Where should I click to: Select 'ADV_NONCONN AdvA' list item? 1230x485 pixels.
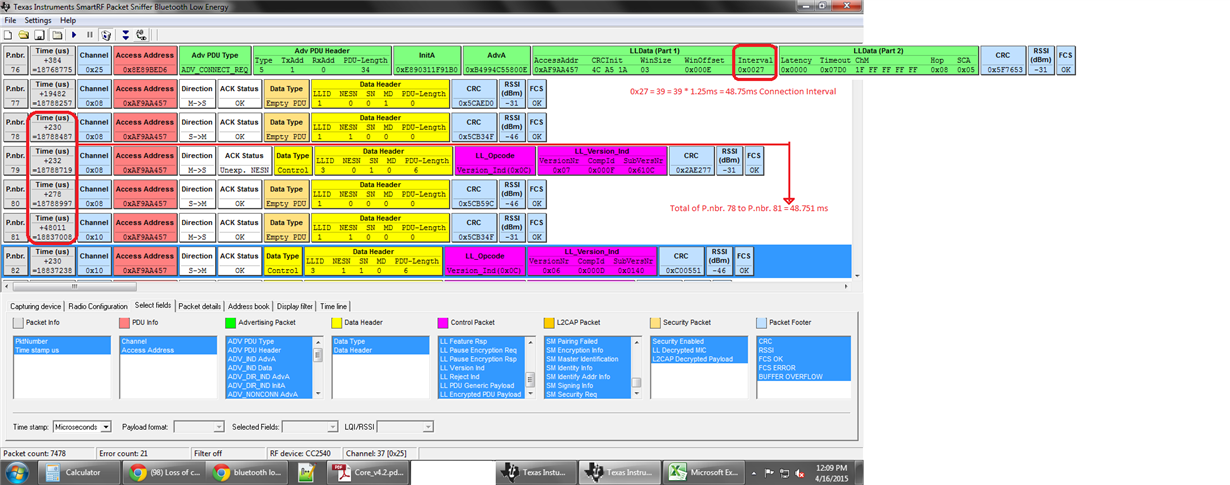269,394
